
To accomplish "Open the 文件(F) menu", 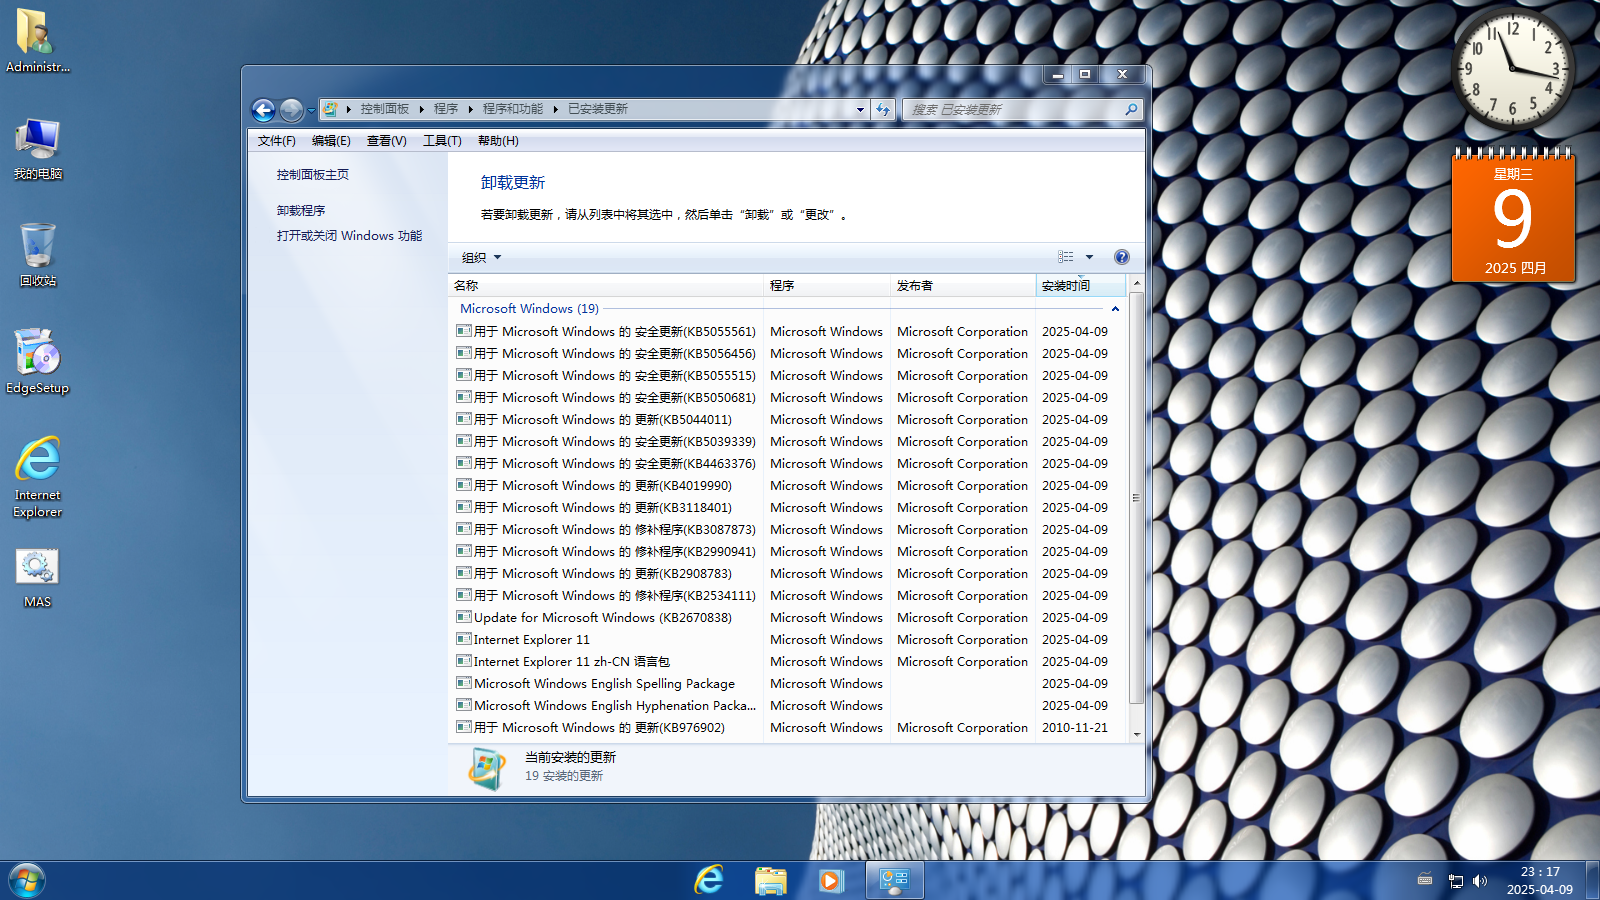I will pos(276,141).
